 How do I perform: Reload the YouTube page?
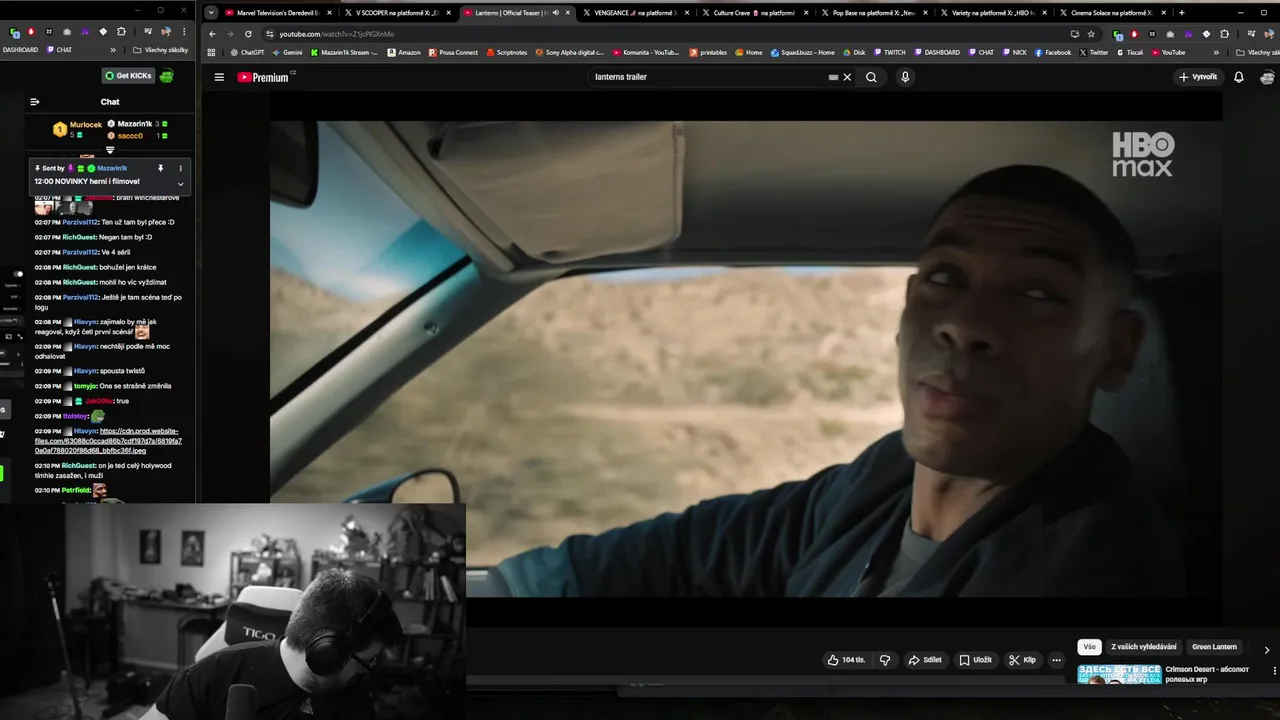[x=248, y=34]
